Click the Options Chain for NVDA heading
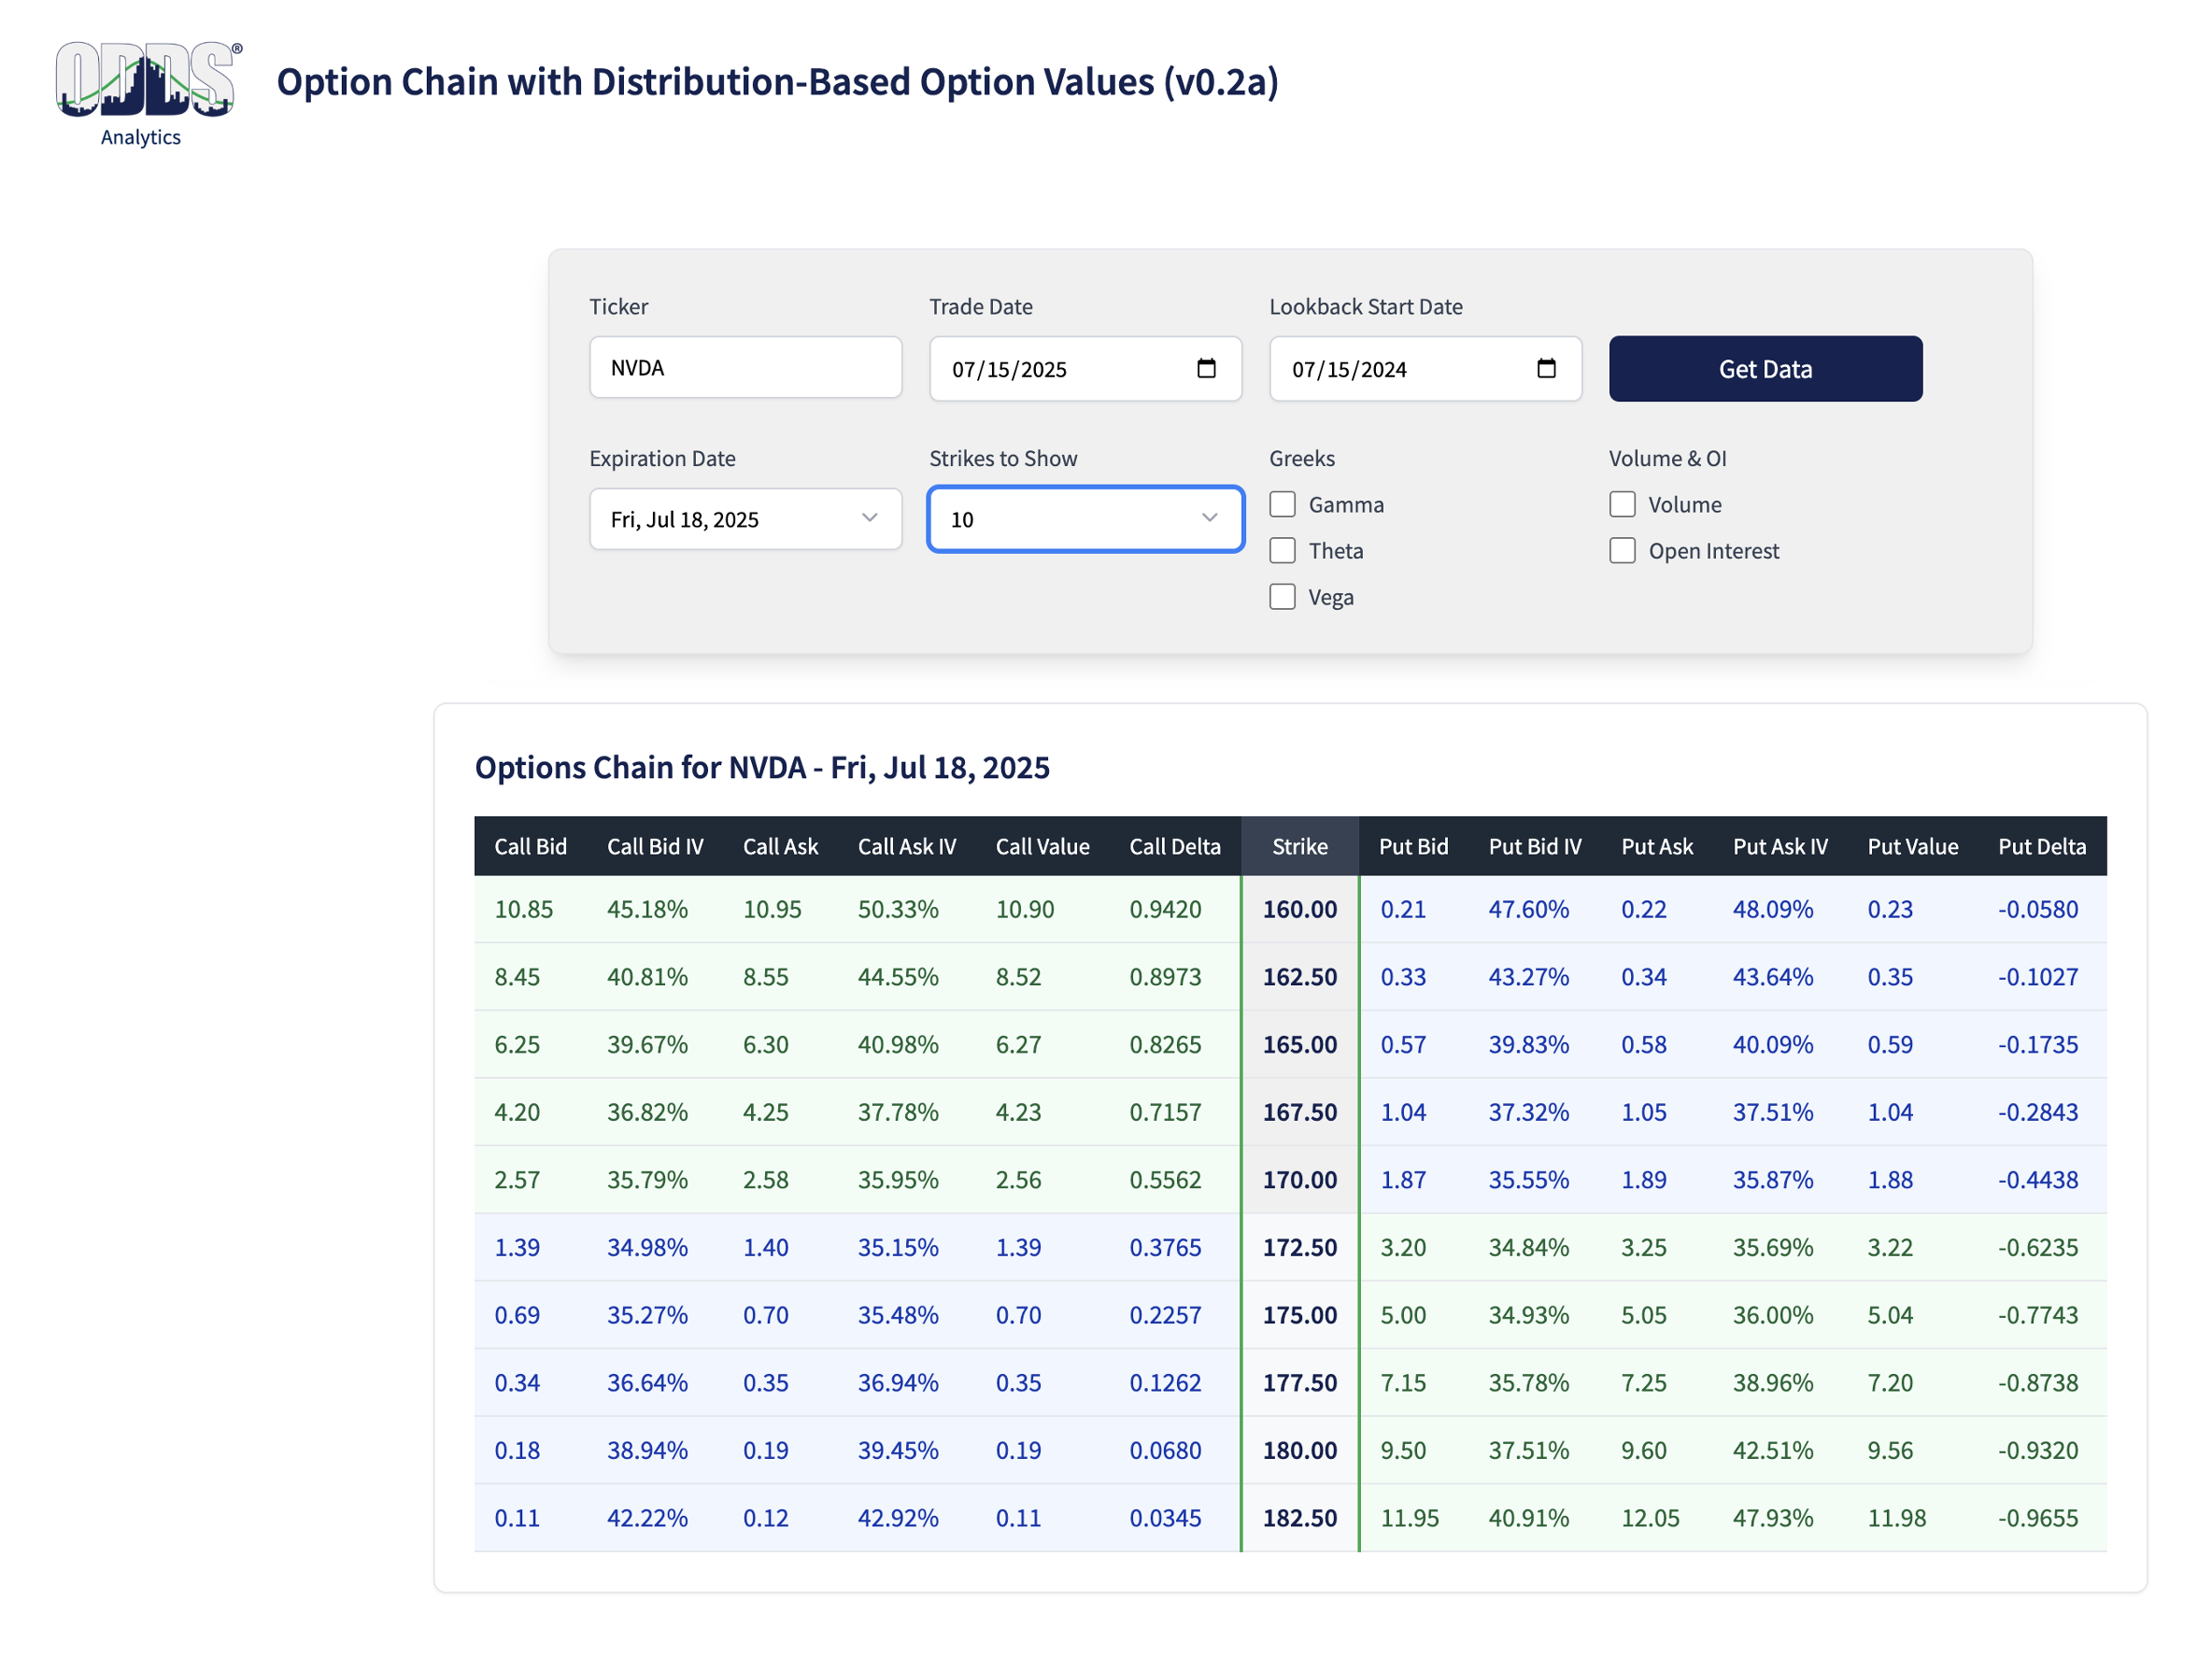 pyautogui.click(x=762, y=767)
